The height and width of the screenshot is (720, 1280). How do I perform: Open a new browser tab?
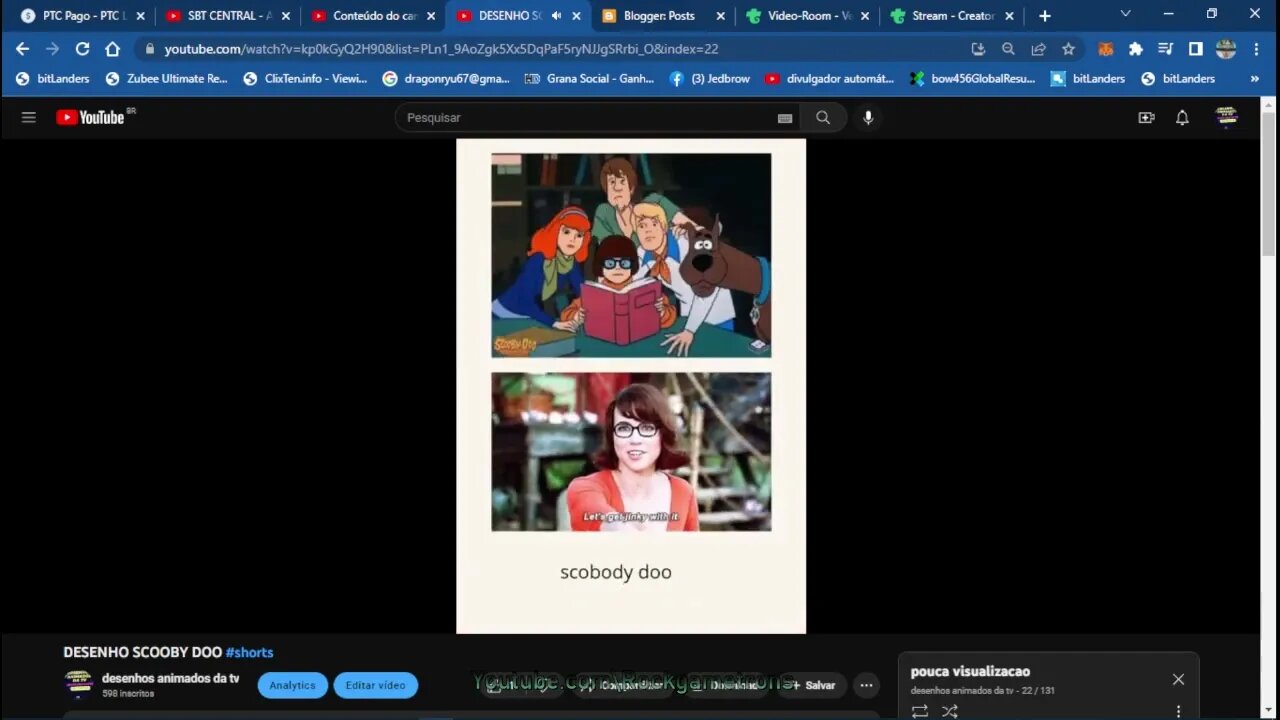tap(1045, 16)
